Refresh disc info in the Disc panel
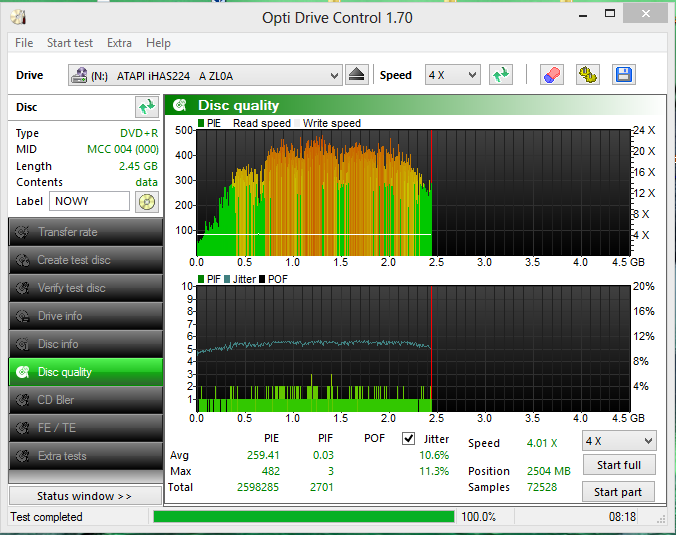 tap(147, 106)
